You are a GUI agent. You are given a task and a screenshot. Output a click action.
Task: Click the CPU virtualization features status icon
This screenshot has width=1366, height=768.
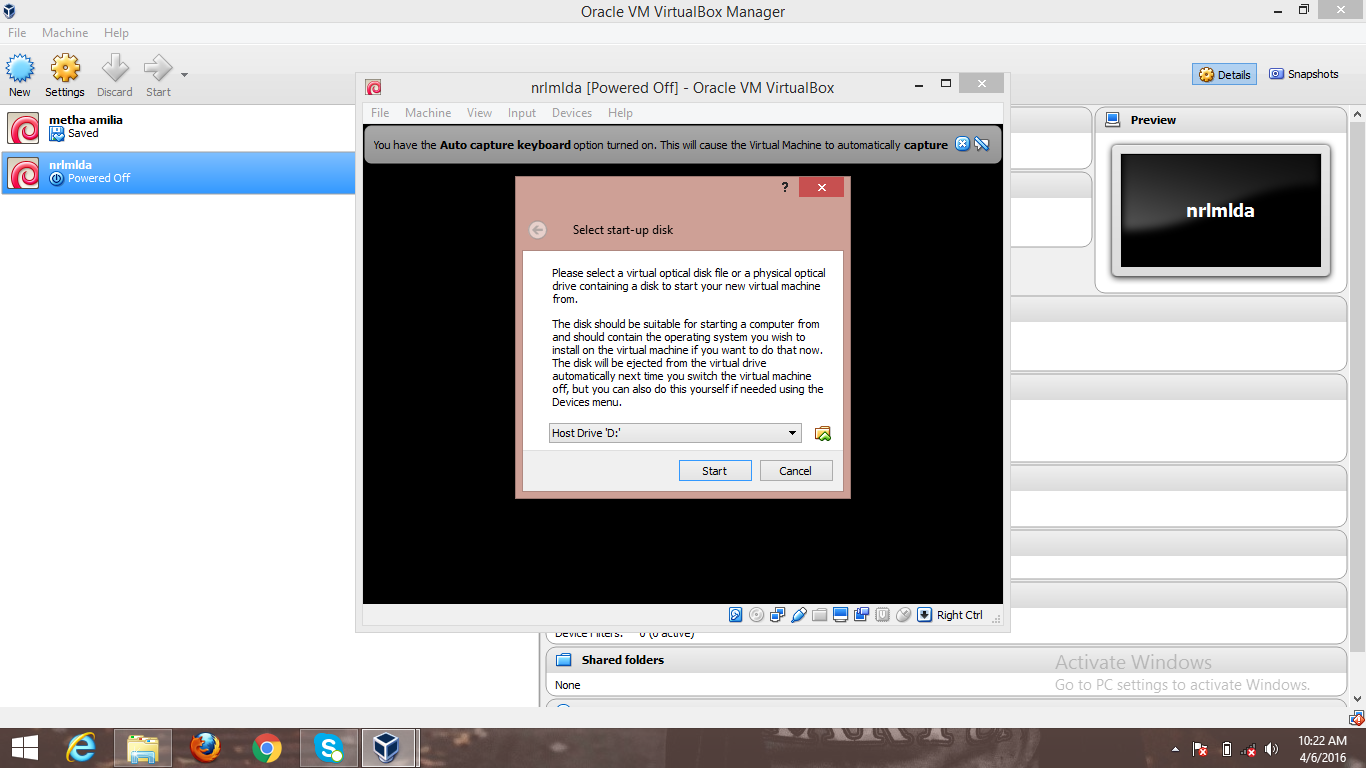[883, 615]
